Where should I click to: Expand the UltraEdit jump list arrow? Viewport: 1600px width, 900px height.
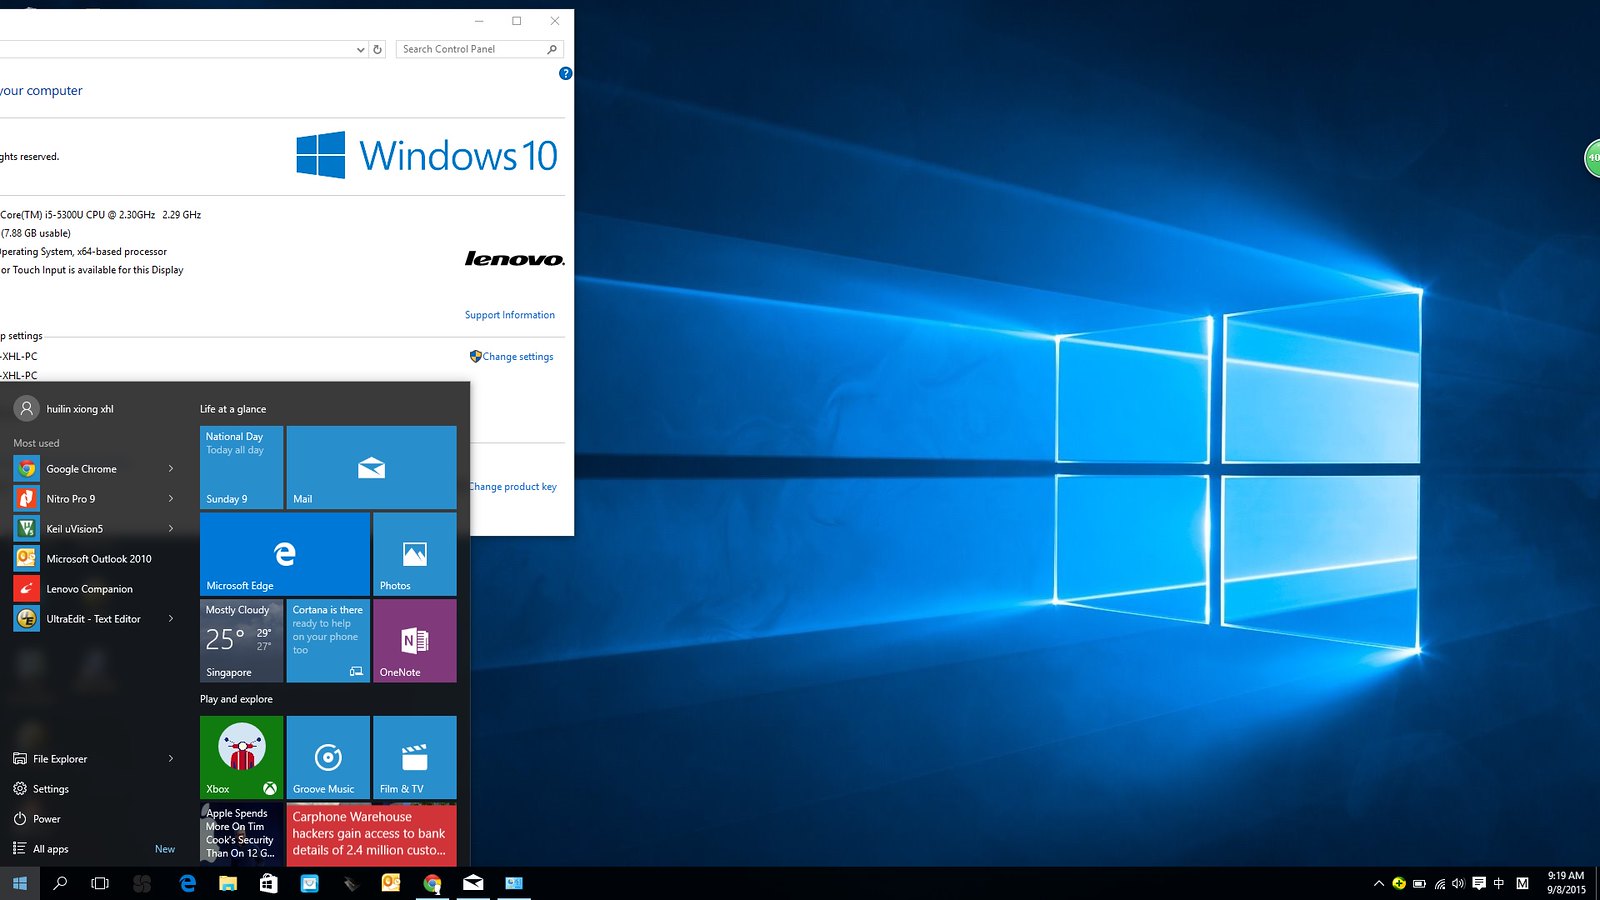(171, 619)
